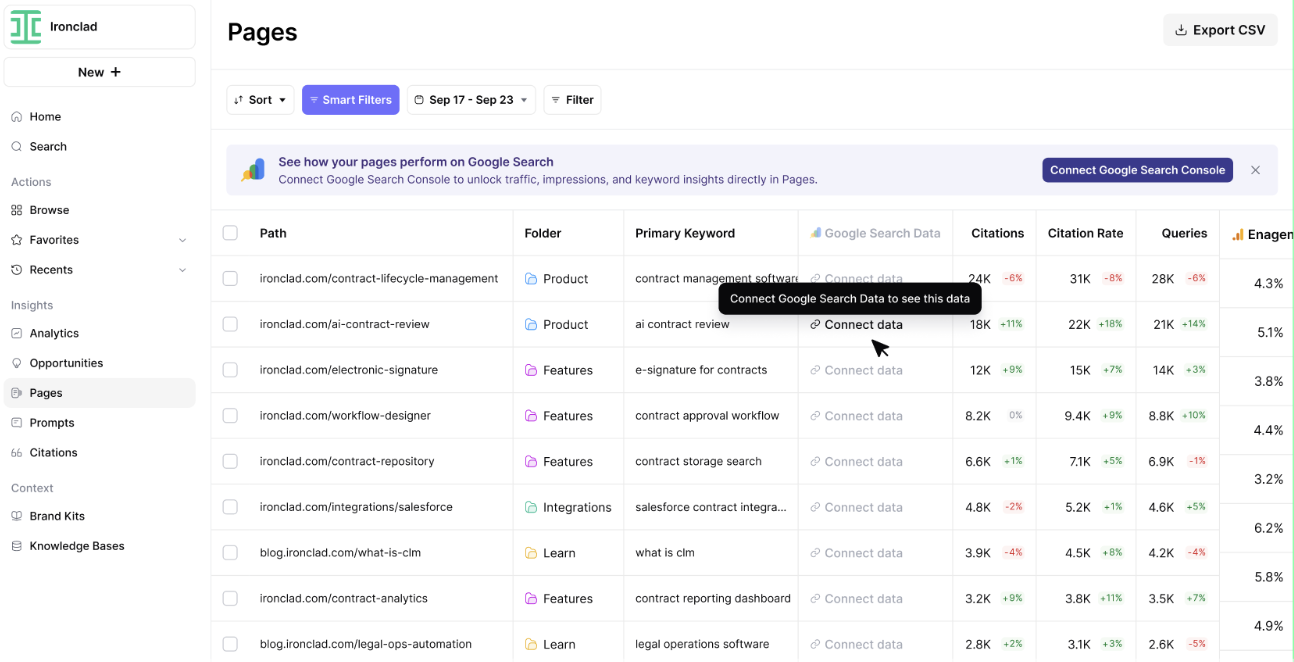Open the Ironclad workspace switcher

(x=100, y=27)
